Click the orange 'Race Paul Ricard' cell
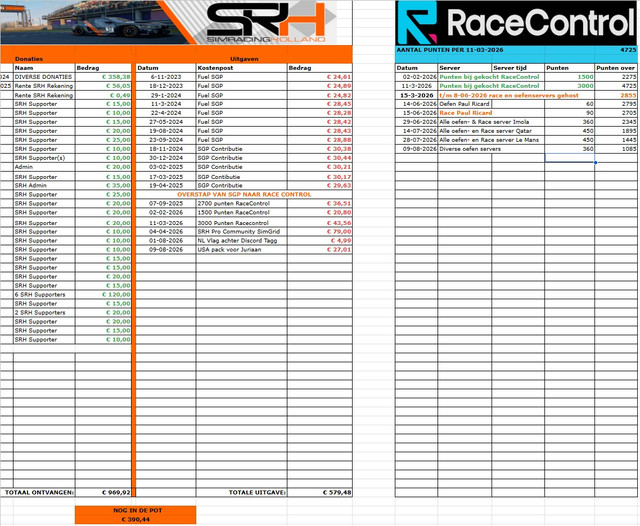Screen dimensions: 640x526 (x=466, y=113)
